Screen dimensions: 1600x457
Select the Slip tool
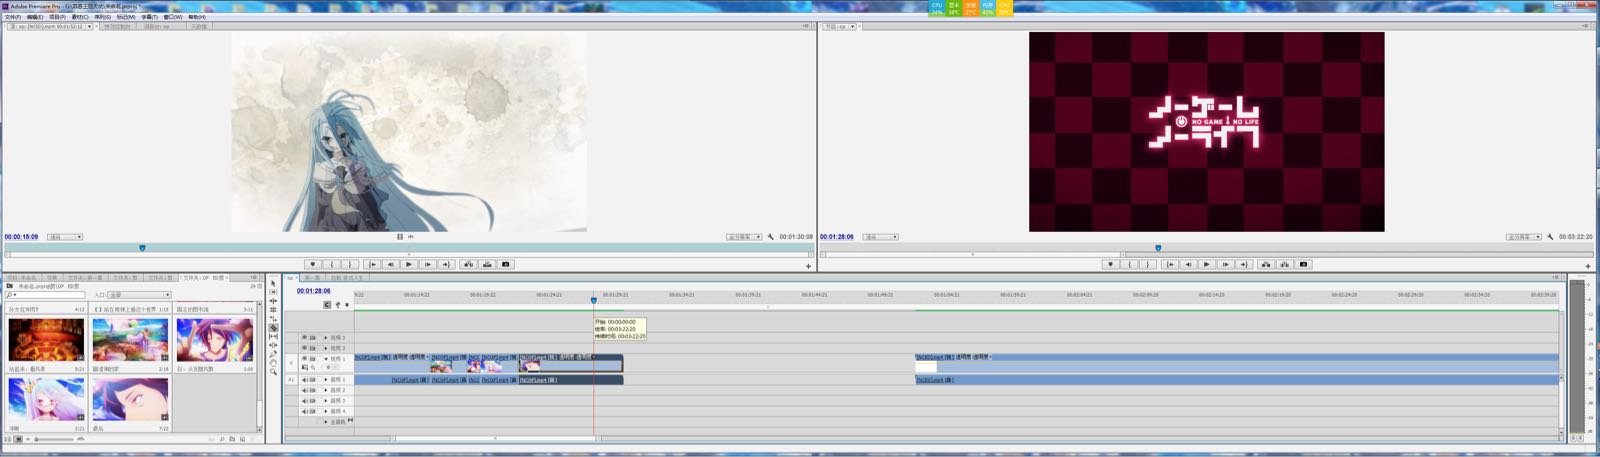273,336
